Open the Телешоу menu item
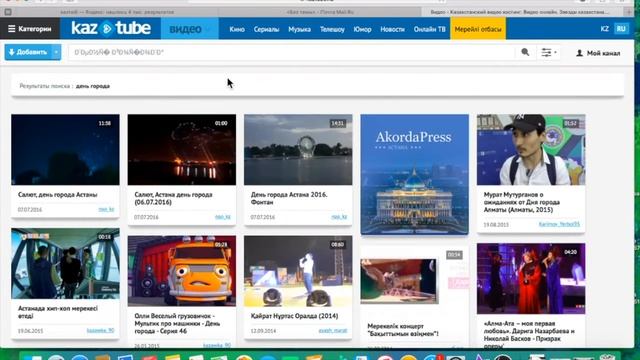This screenshot has width=640, height=360. click(x=332, y=29)
